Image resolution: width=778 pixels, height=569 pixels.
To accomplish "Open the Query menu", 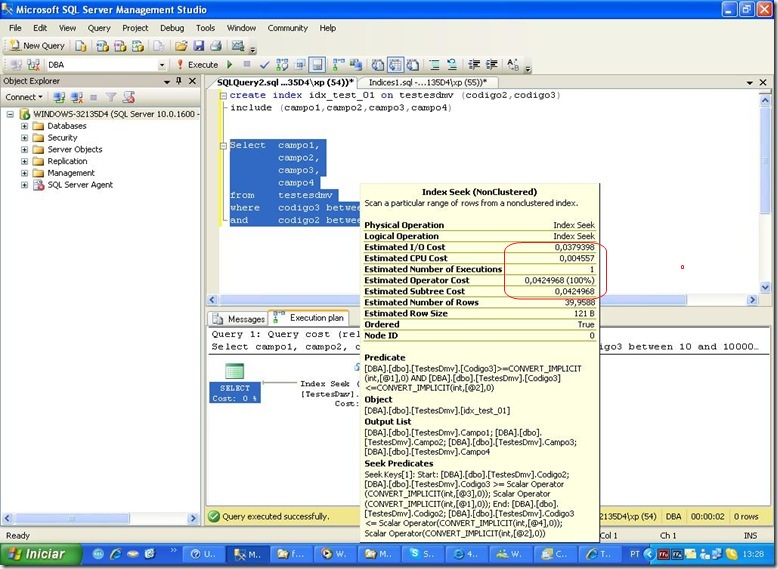I will pyautogui.click(x=98, y=28).
